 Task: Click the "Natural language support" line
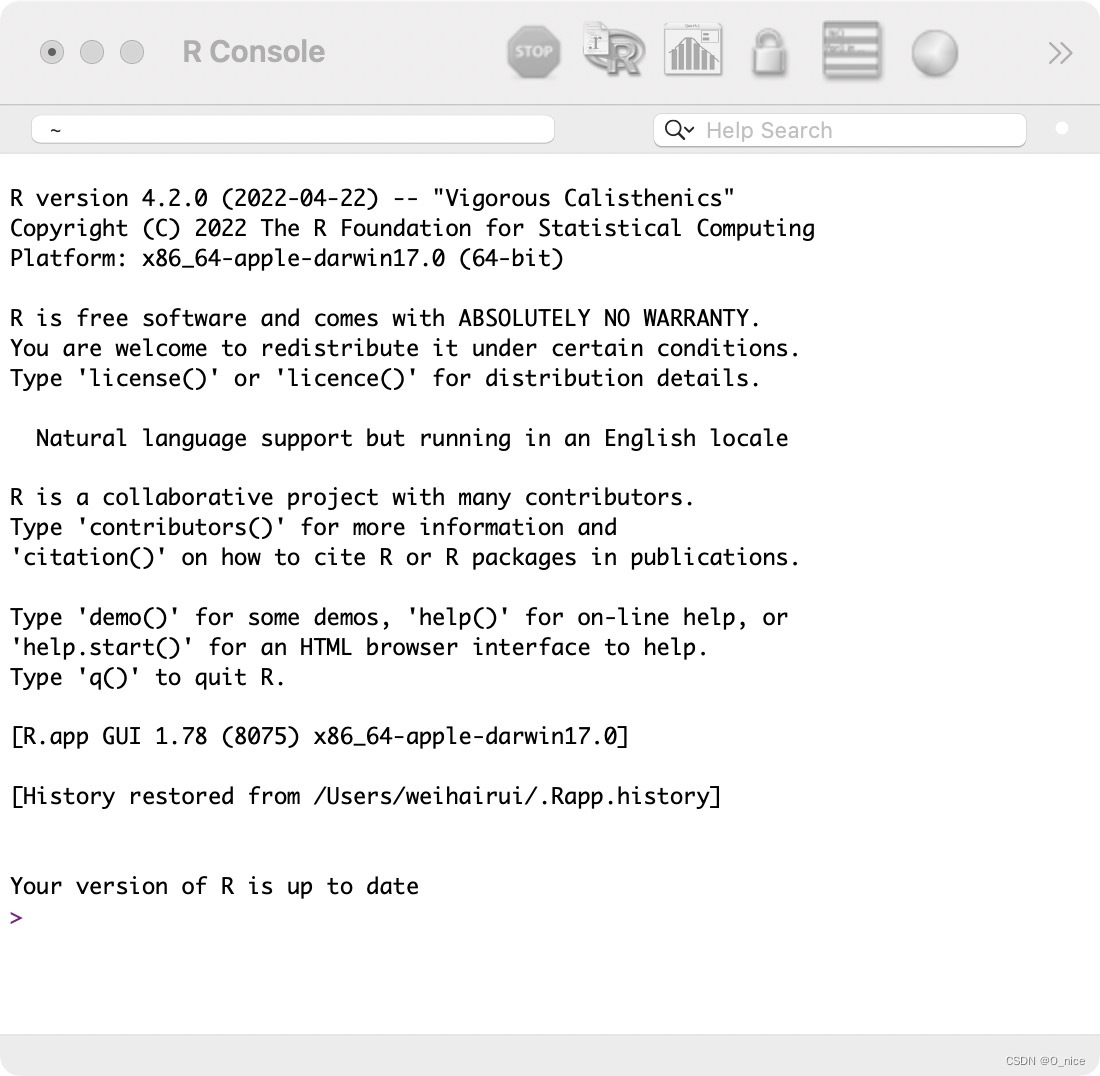(x=412, y=438)
